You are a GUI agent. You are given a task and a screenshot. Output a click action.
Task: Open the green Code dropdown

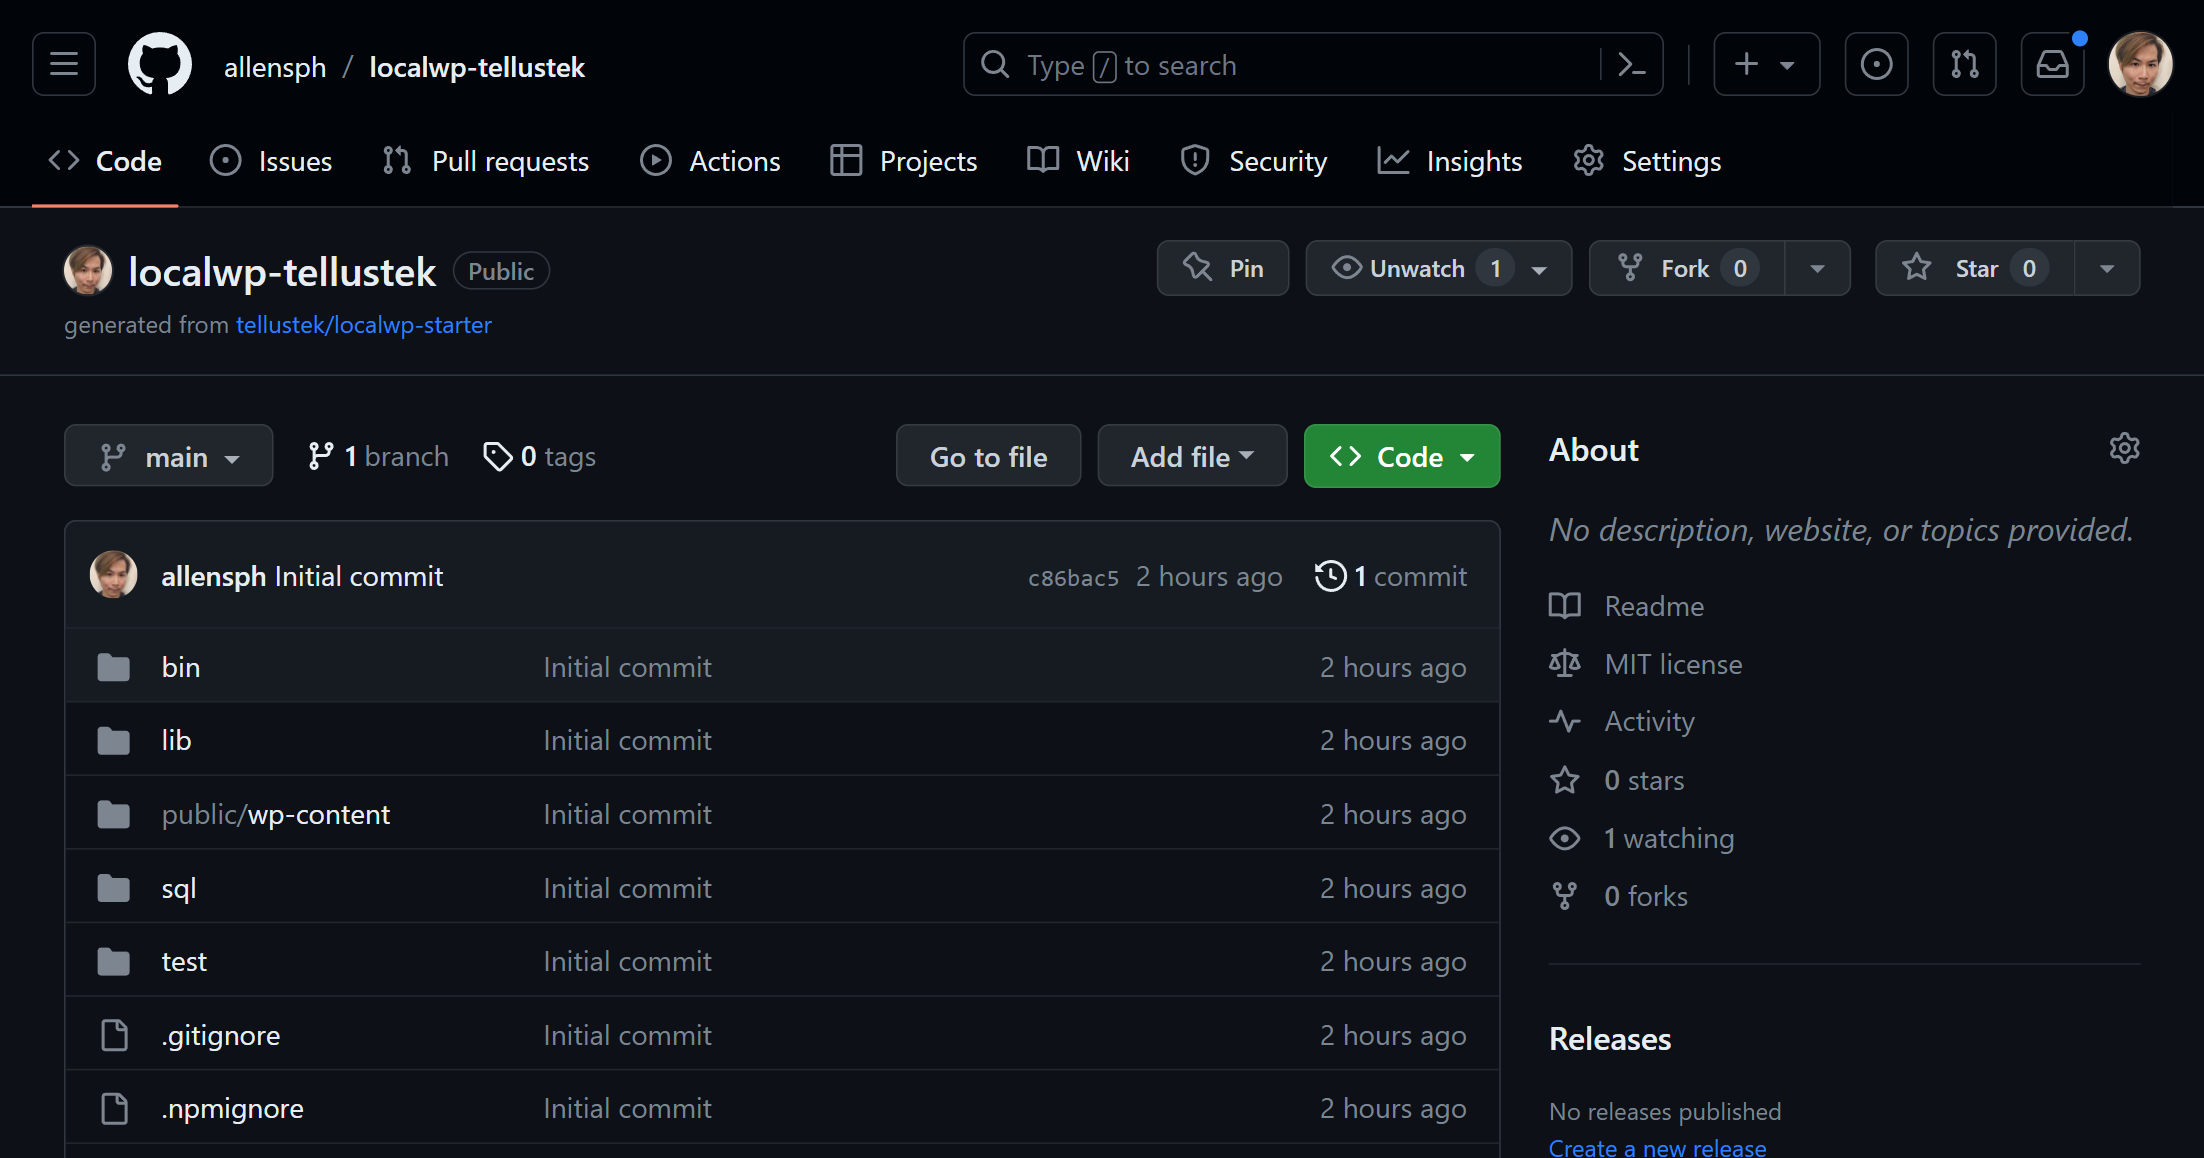1401,455
